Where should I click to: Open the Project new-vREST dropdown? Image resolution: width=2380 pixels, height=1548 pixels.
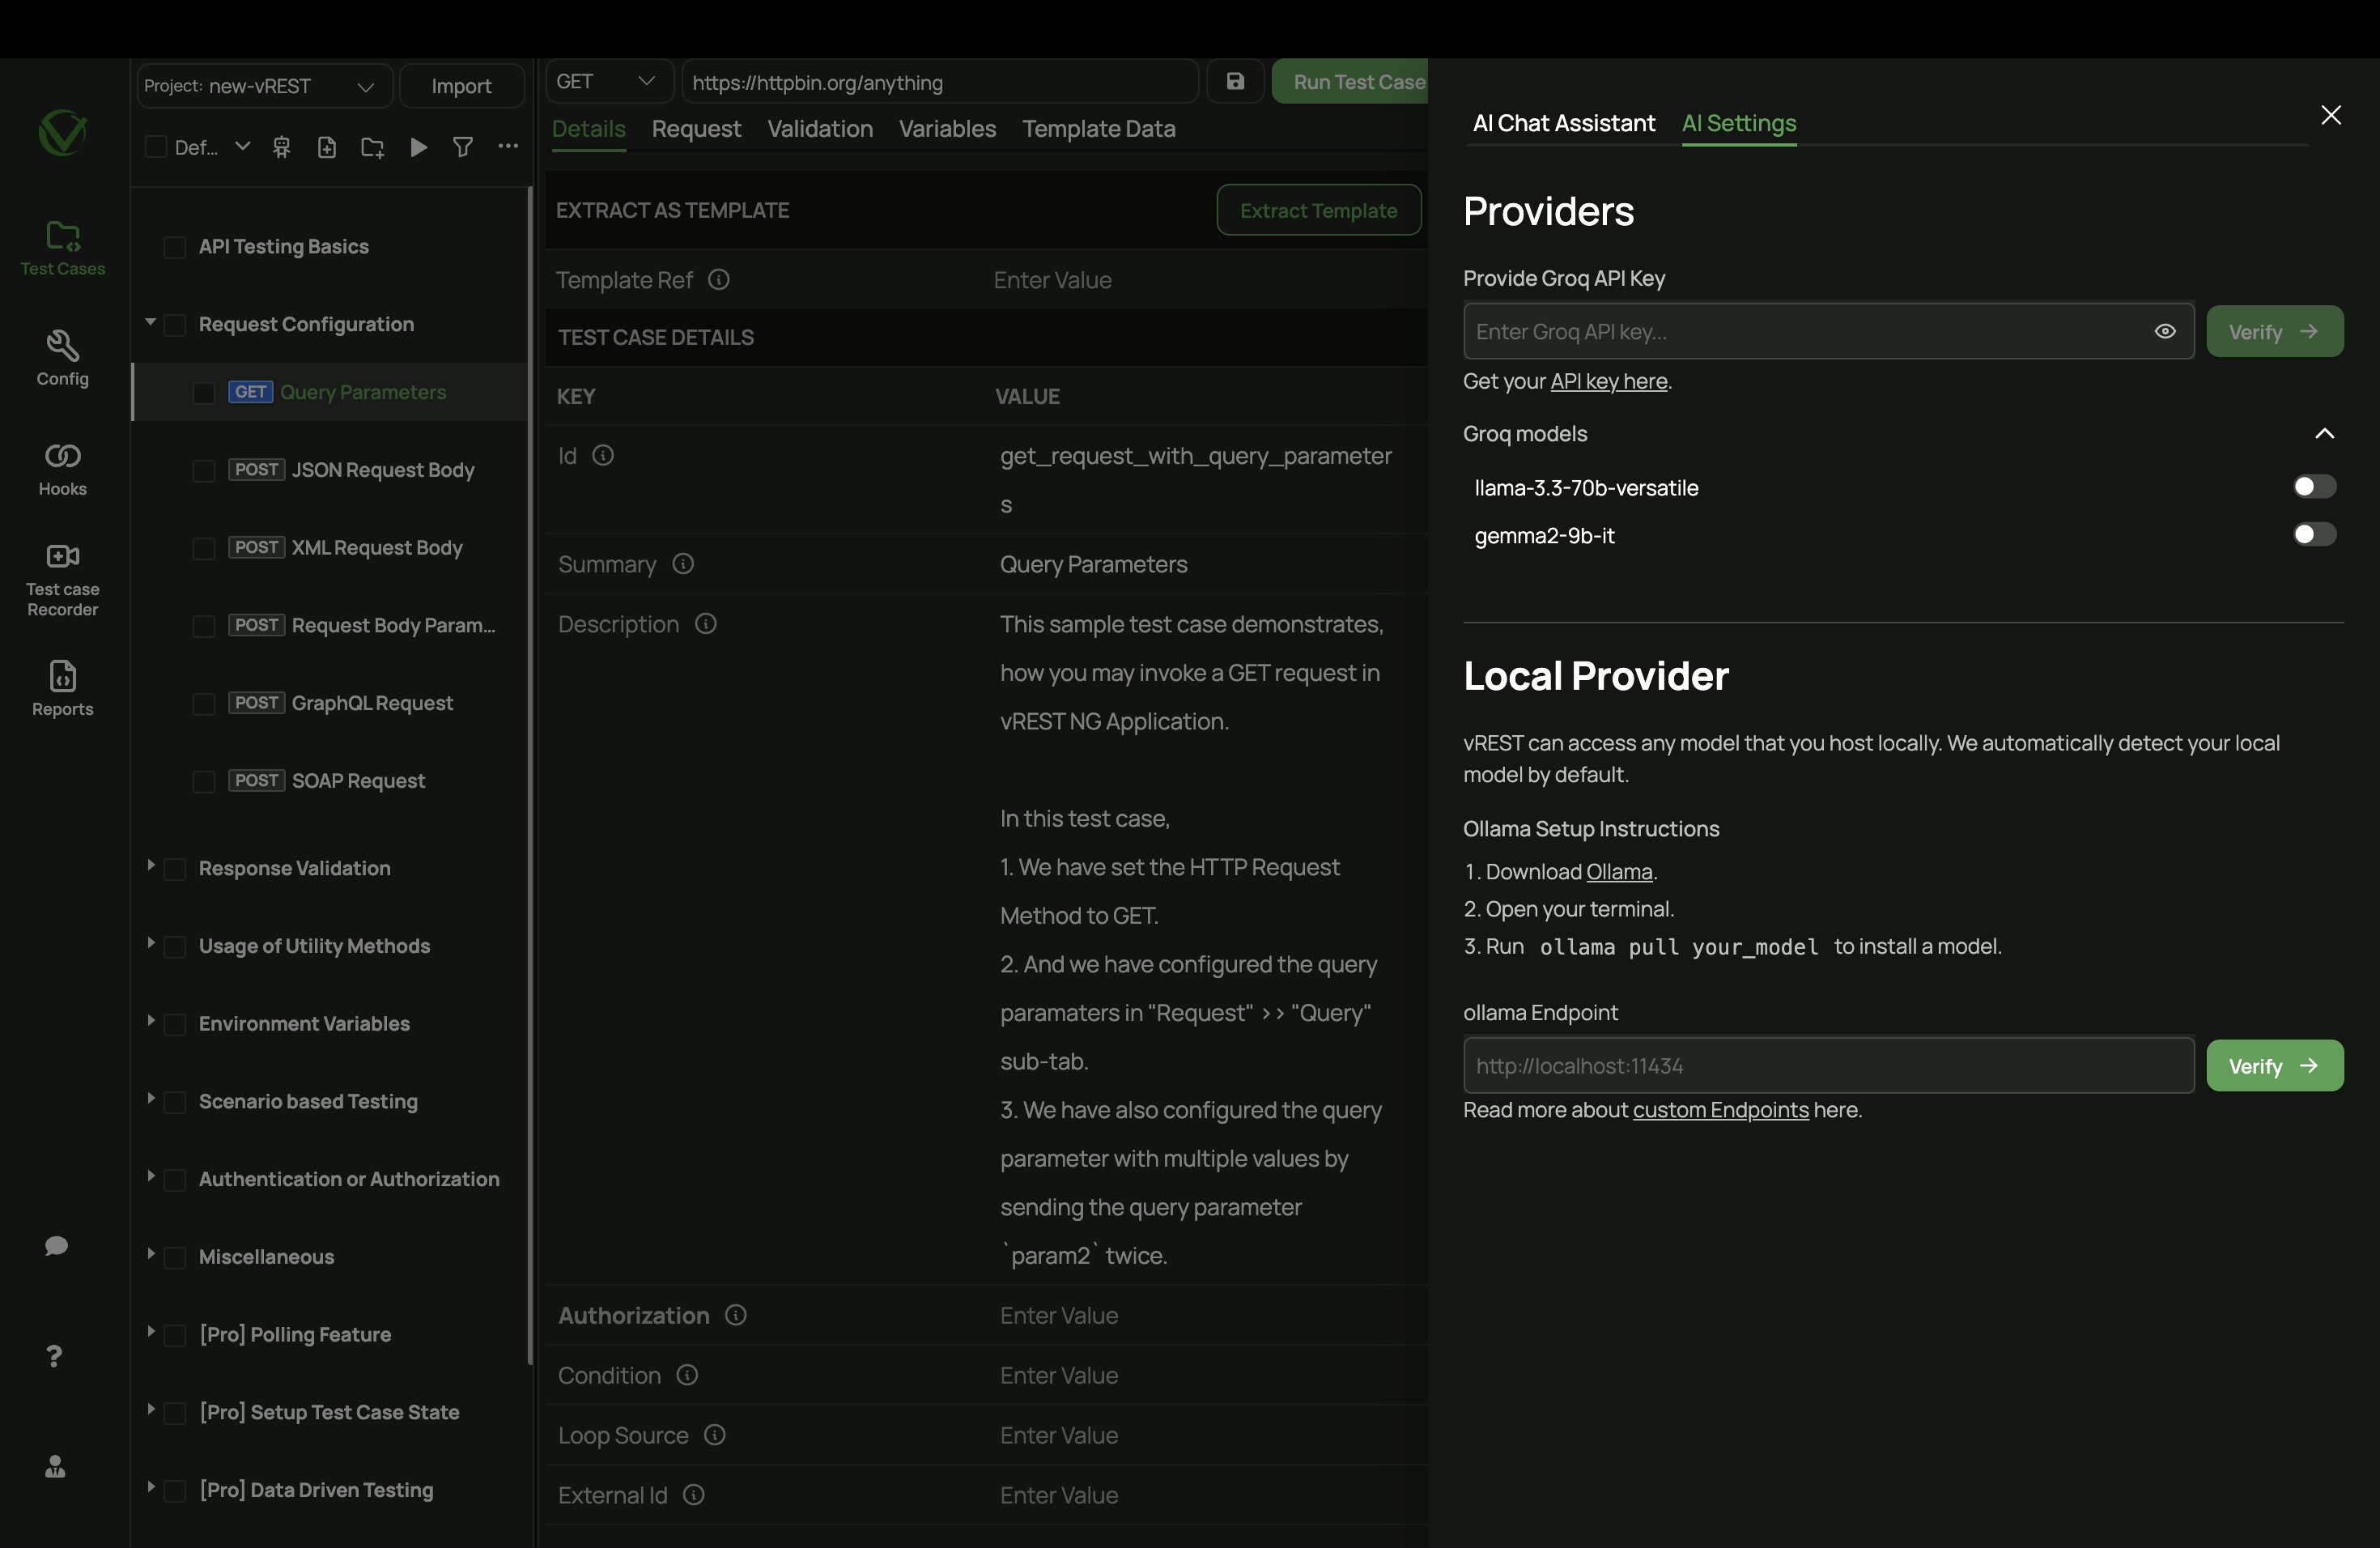263,86
